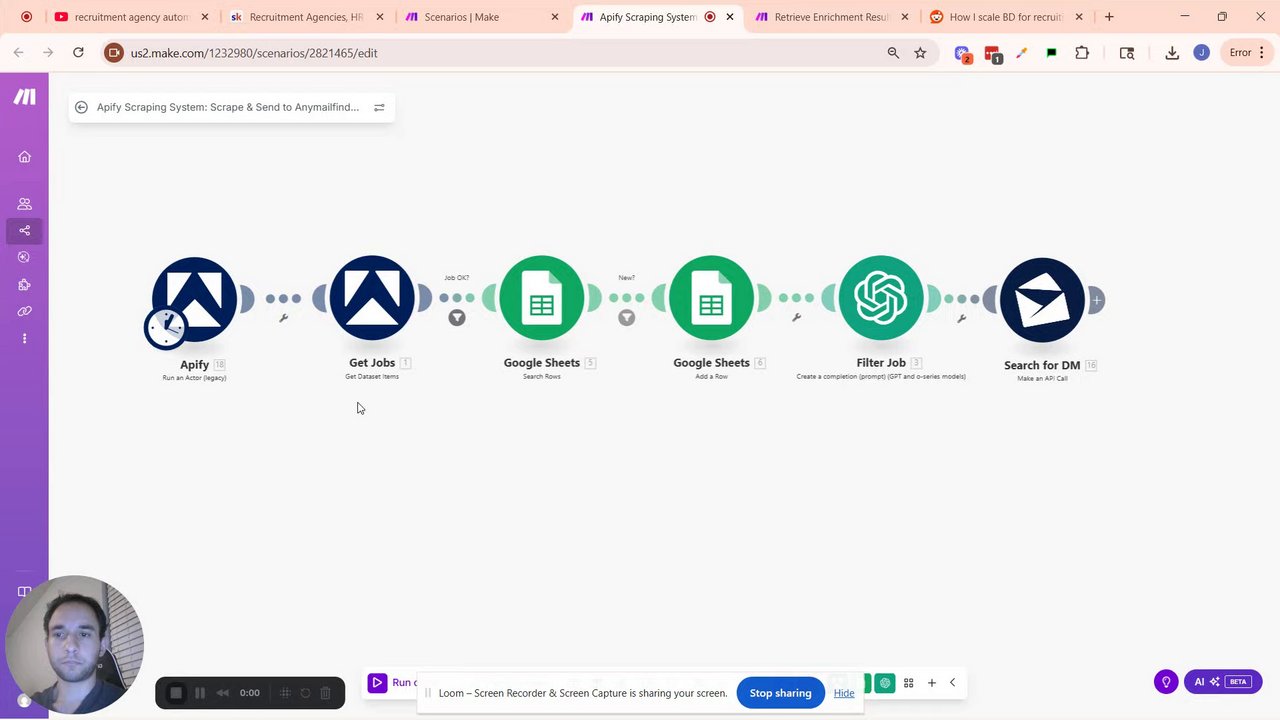Close the Apify Scraping System tab
Viewport: 1280px width, 720px height.
(x=730, y=17)
